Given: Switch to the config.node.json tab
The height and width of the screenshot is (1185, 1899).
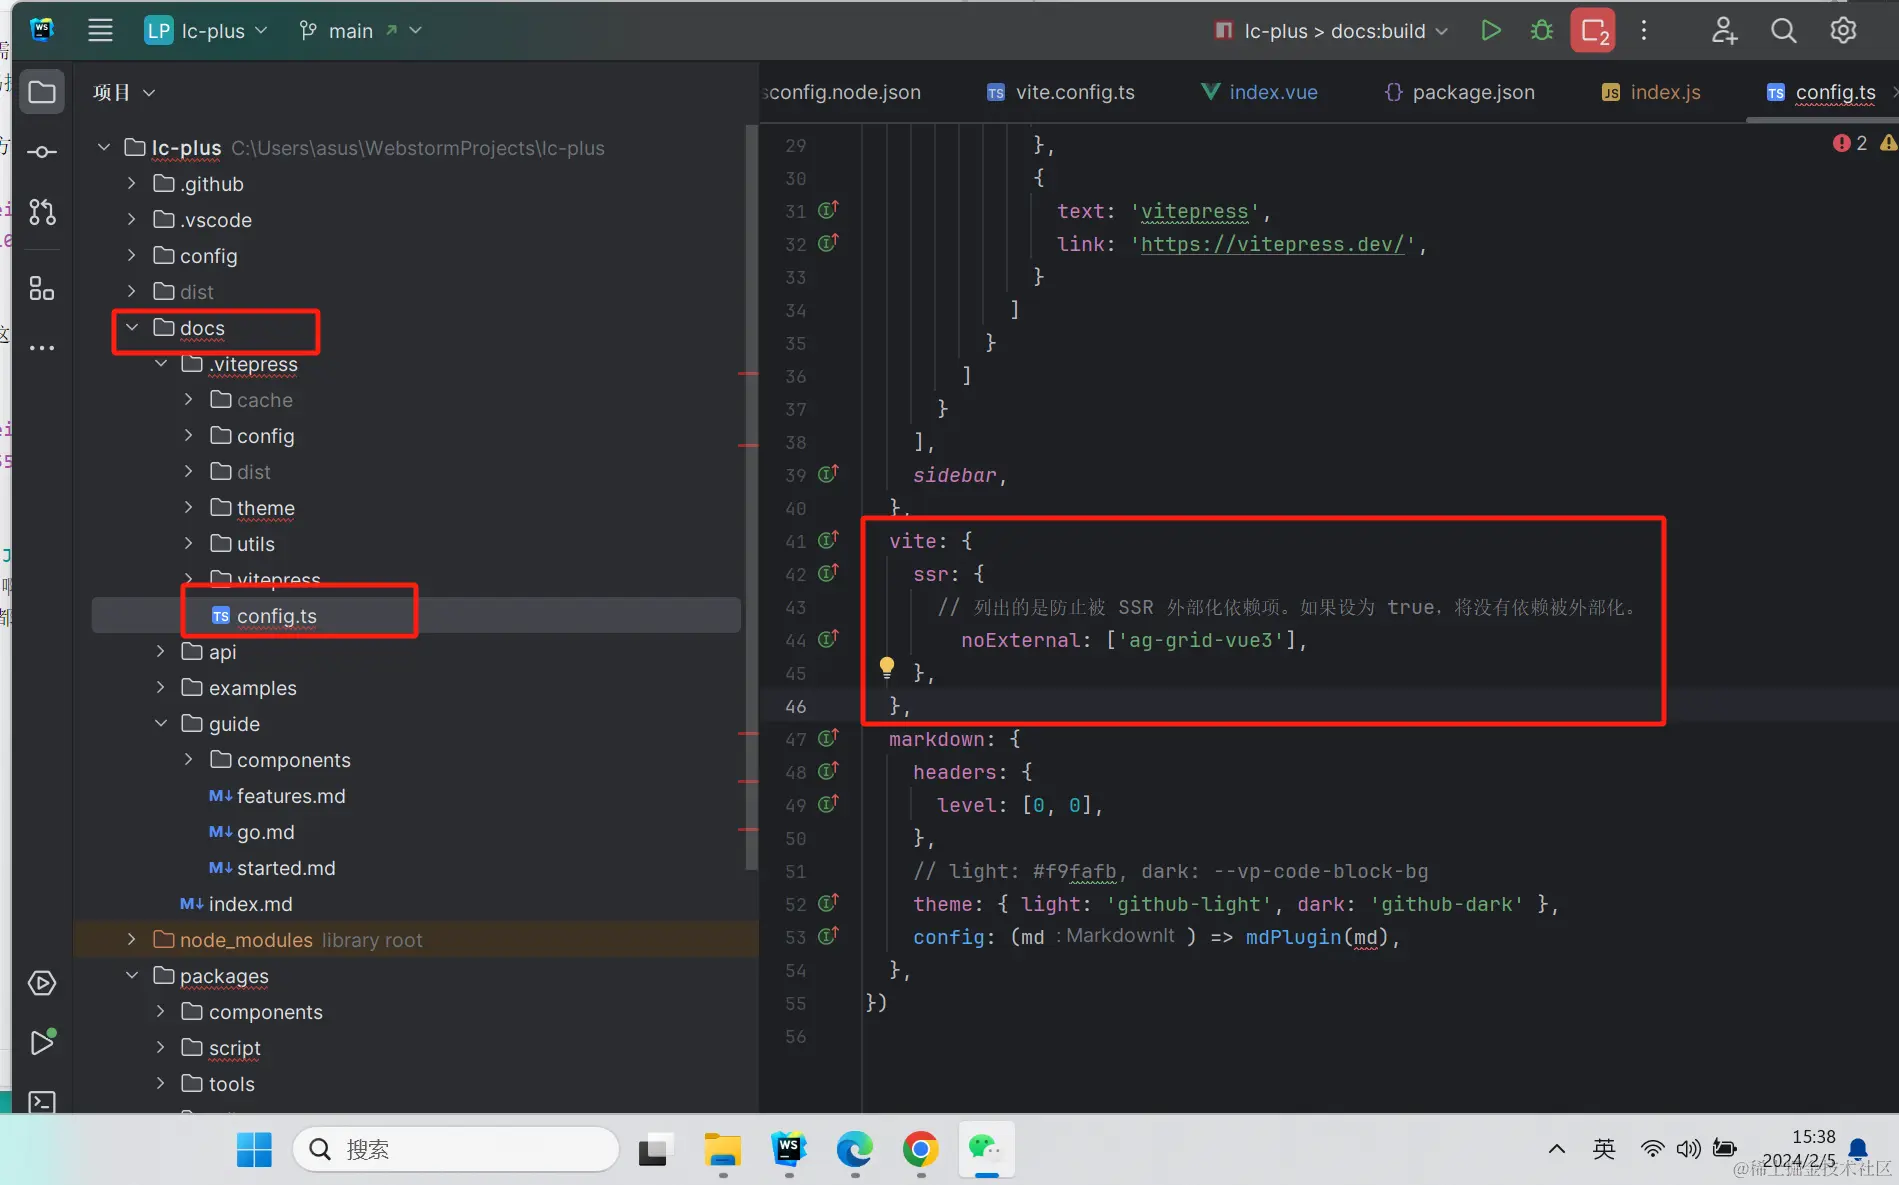Looking at the screenshot, I should 843,92.
